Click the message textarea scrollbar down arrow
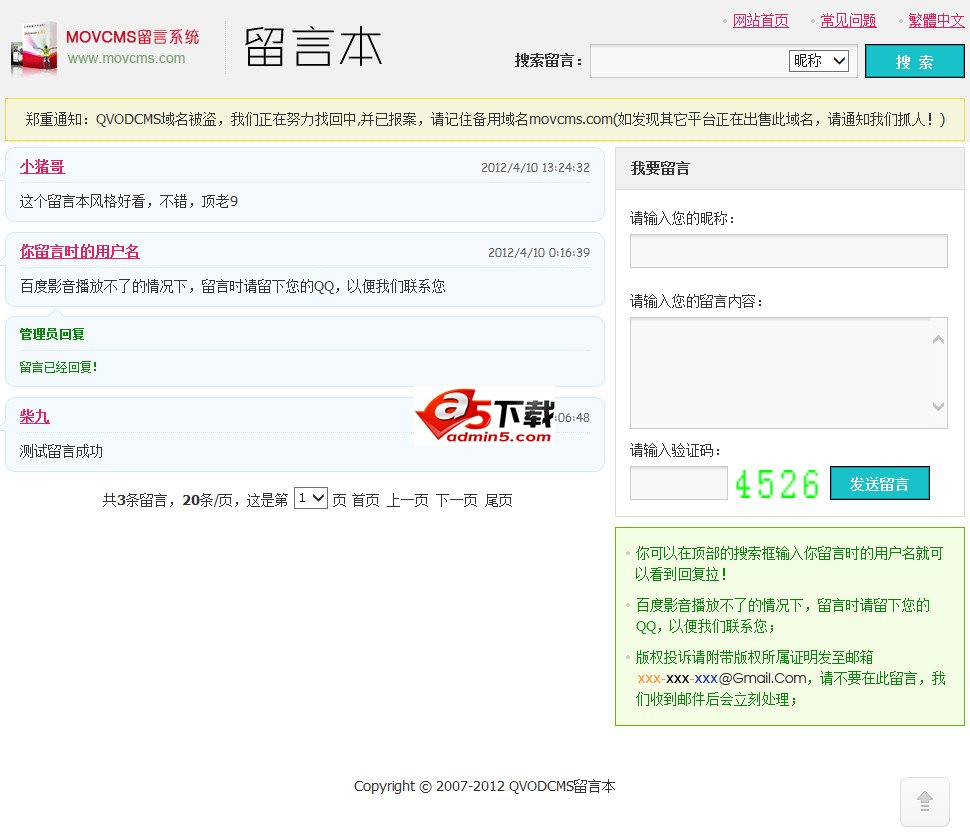Viewport: 970px width, 833px height. pos(938,407)
